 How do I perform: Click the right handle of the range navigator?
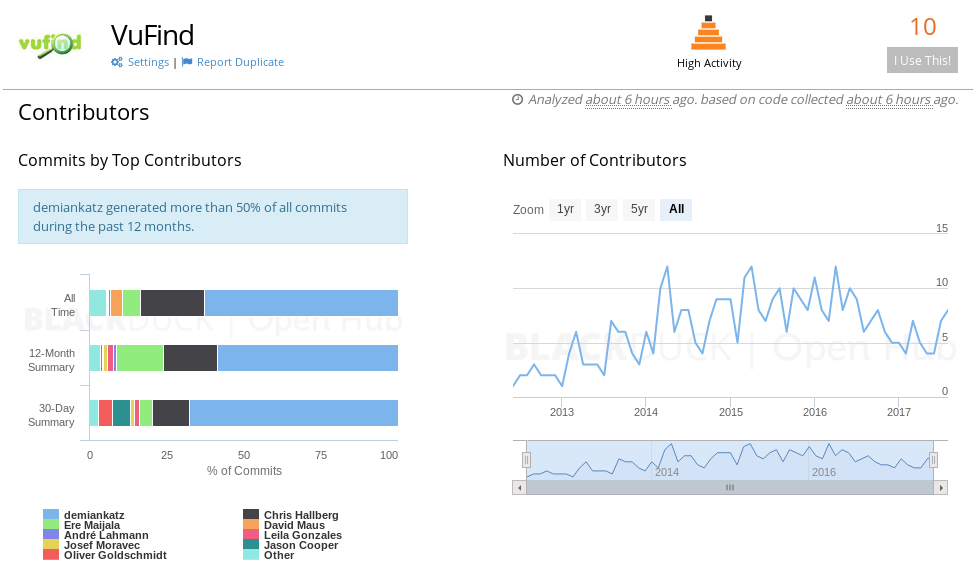933,460
